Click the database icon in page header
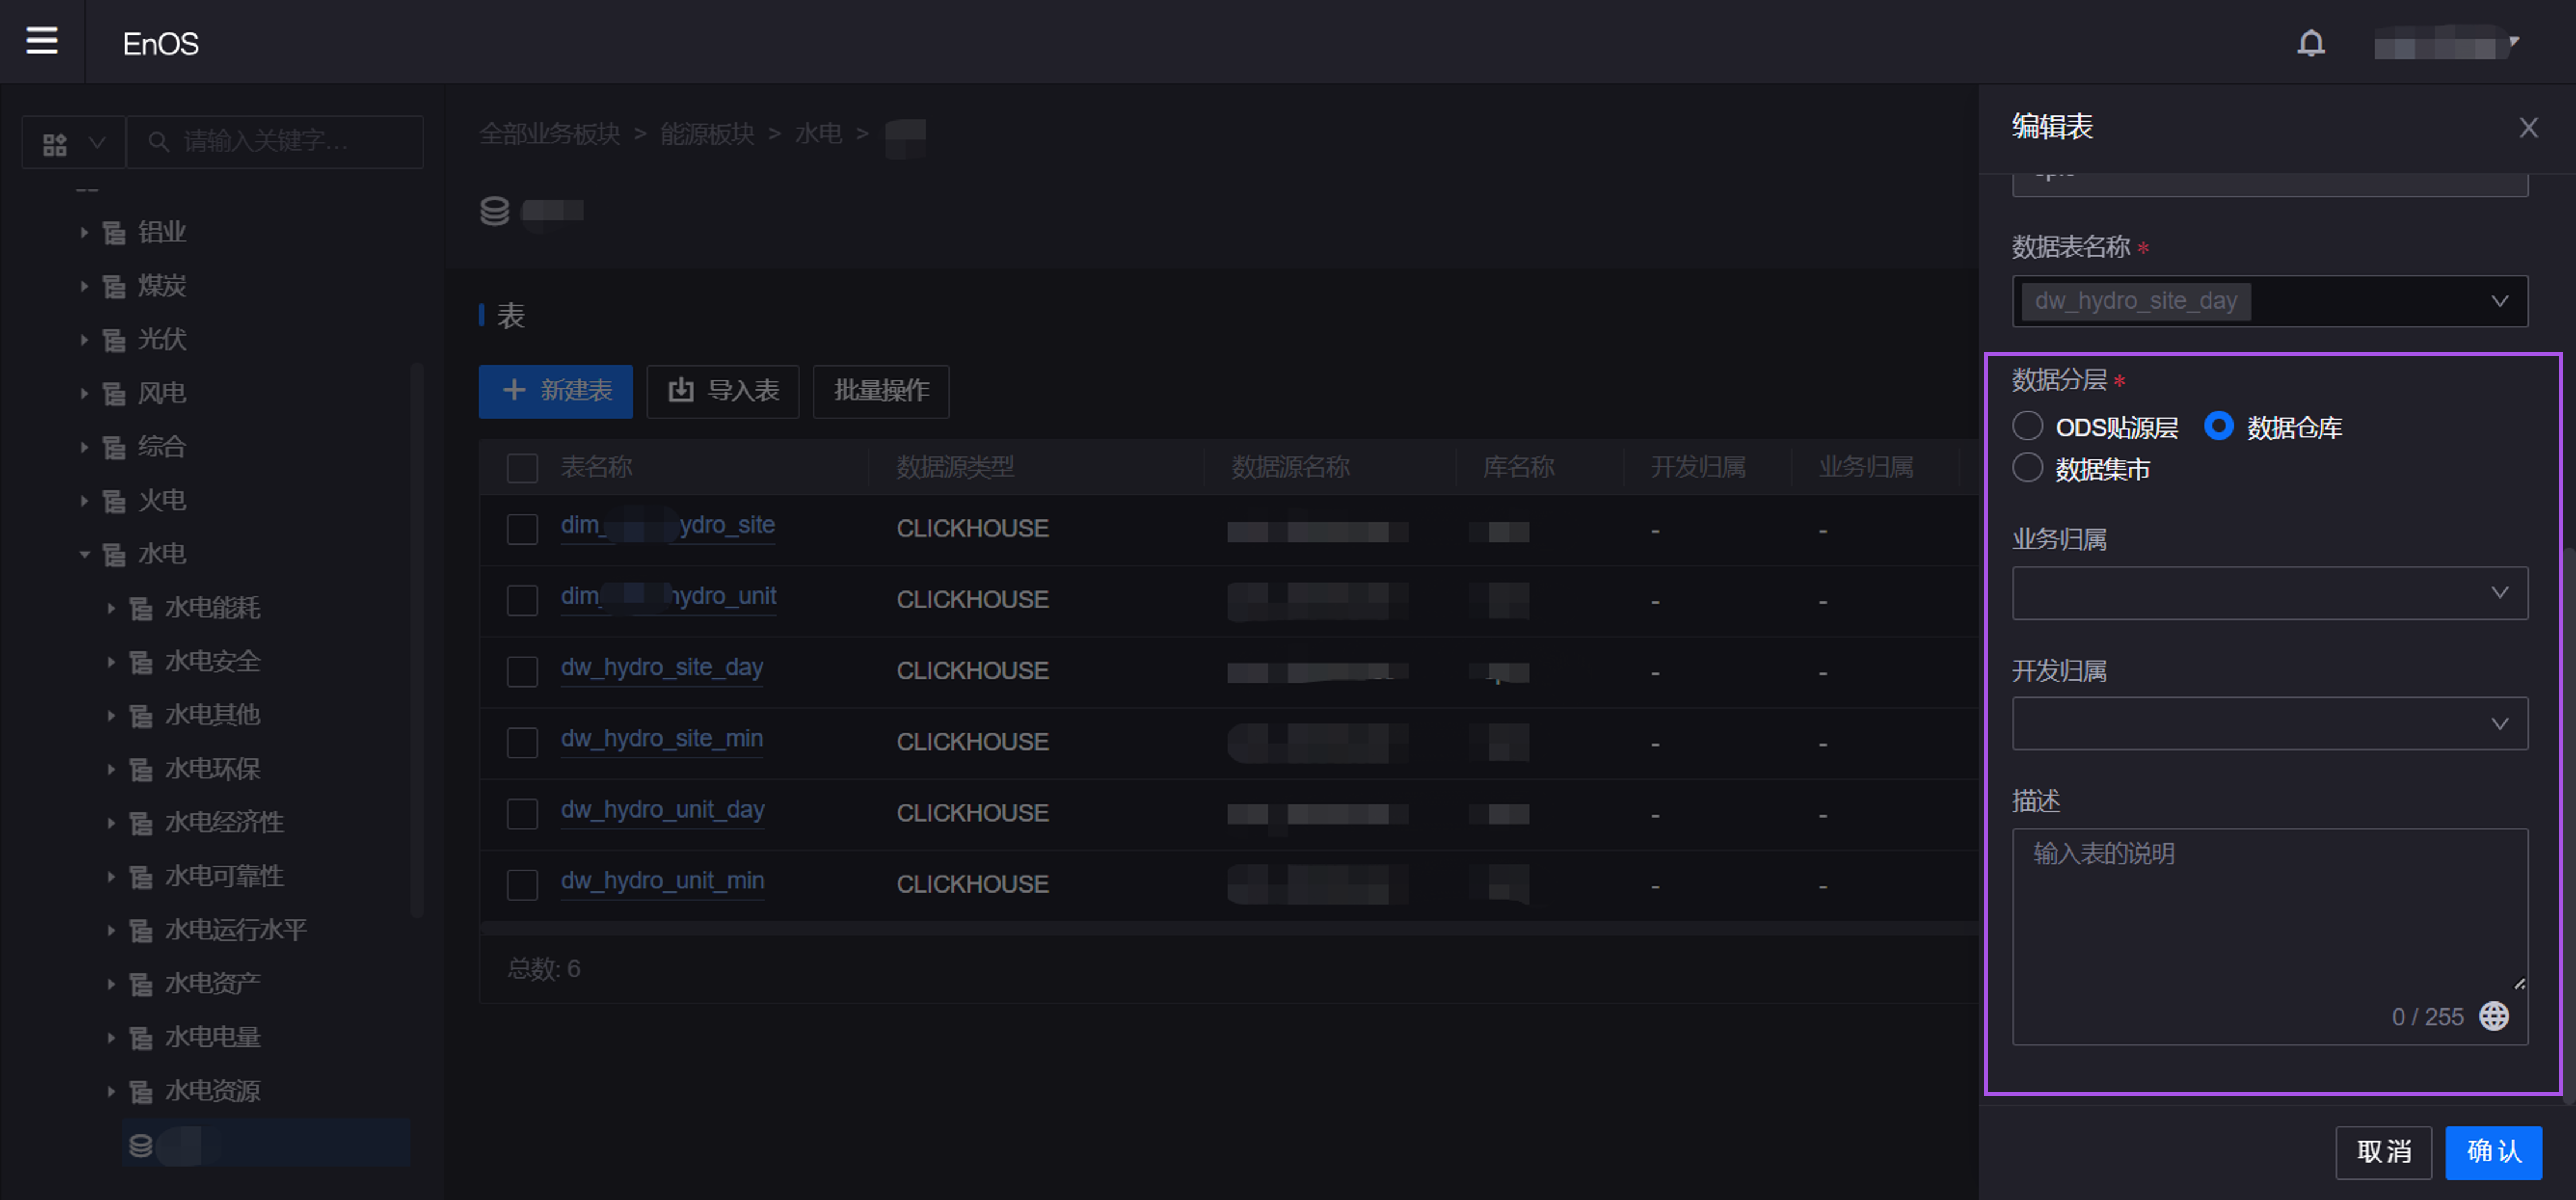The height and width of the screenshot is (1200, 2576). click(x=495, y=211)
